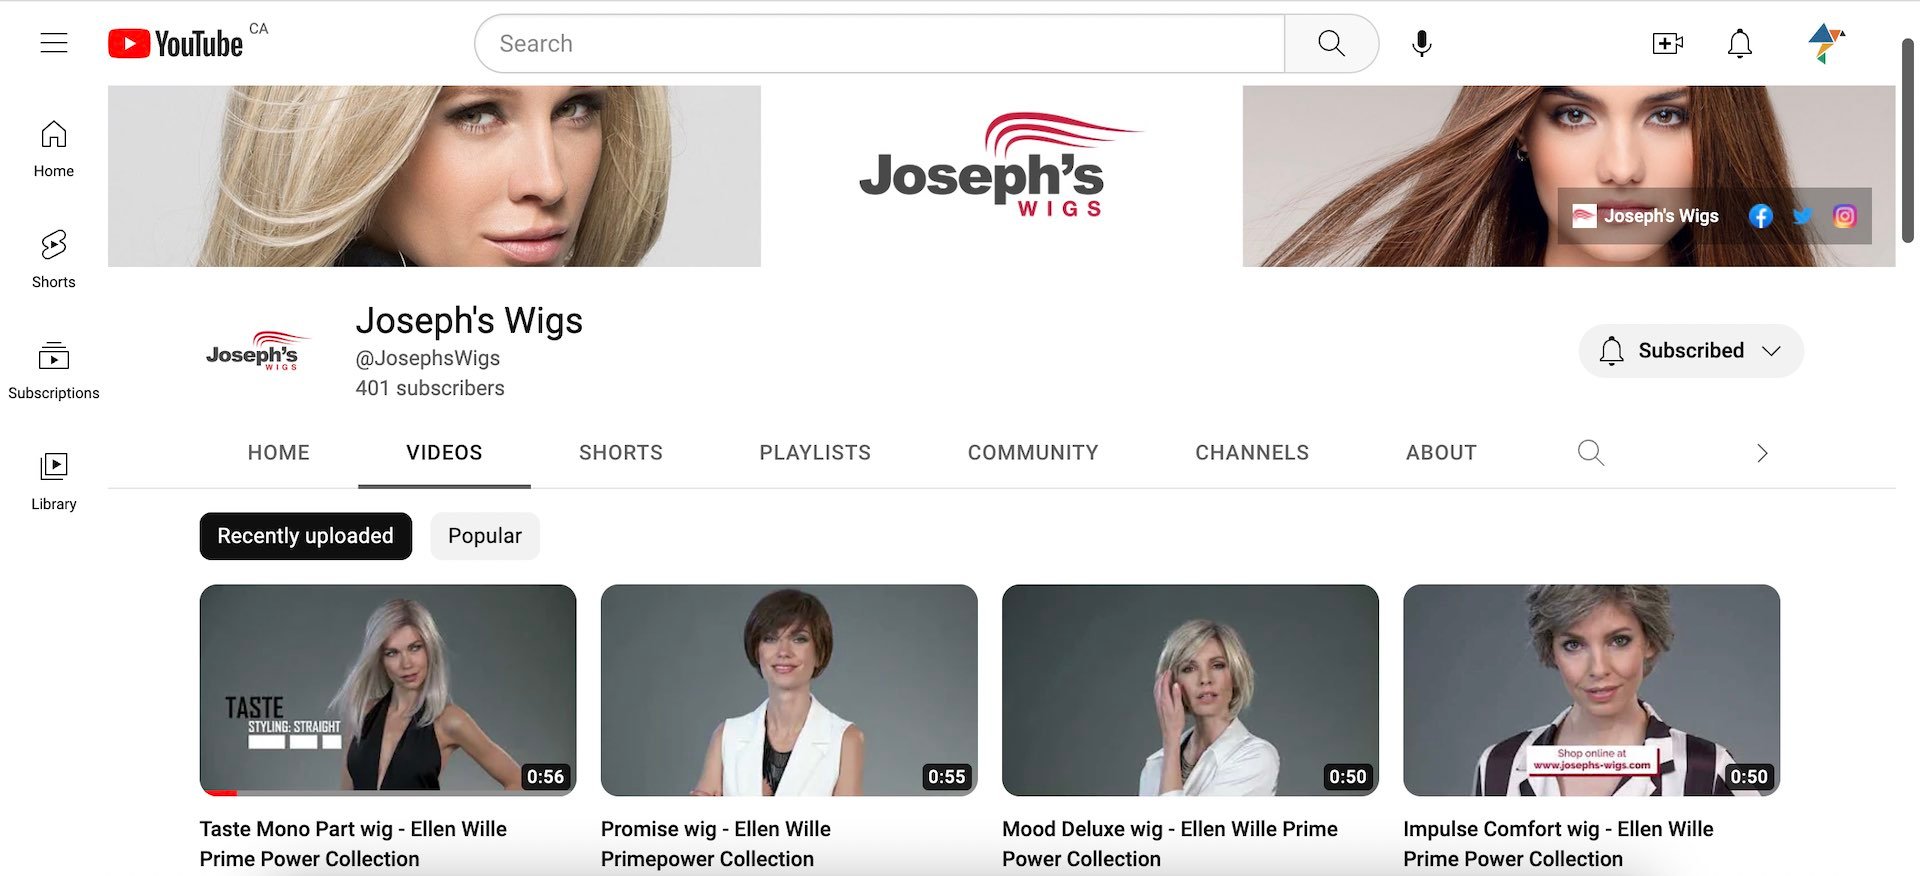This screenshot has height=876, width=1920.
Task: Open the Create video icon
Action: 1667,43
